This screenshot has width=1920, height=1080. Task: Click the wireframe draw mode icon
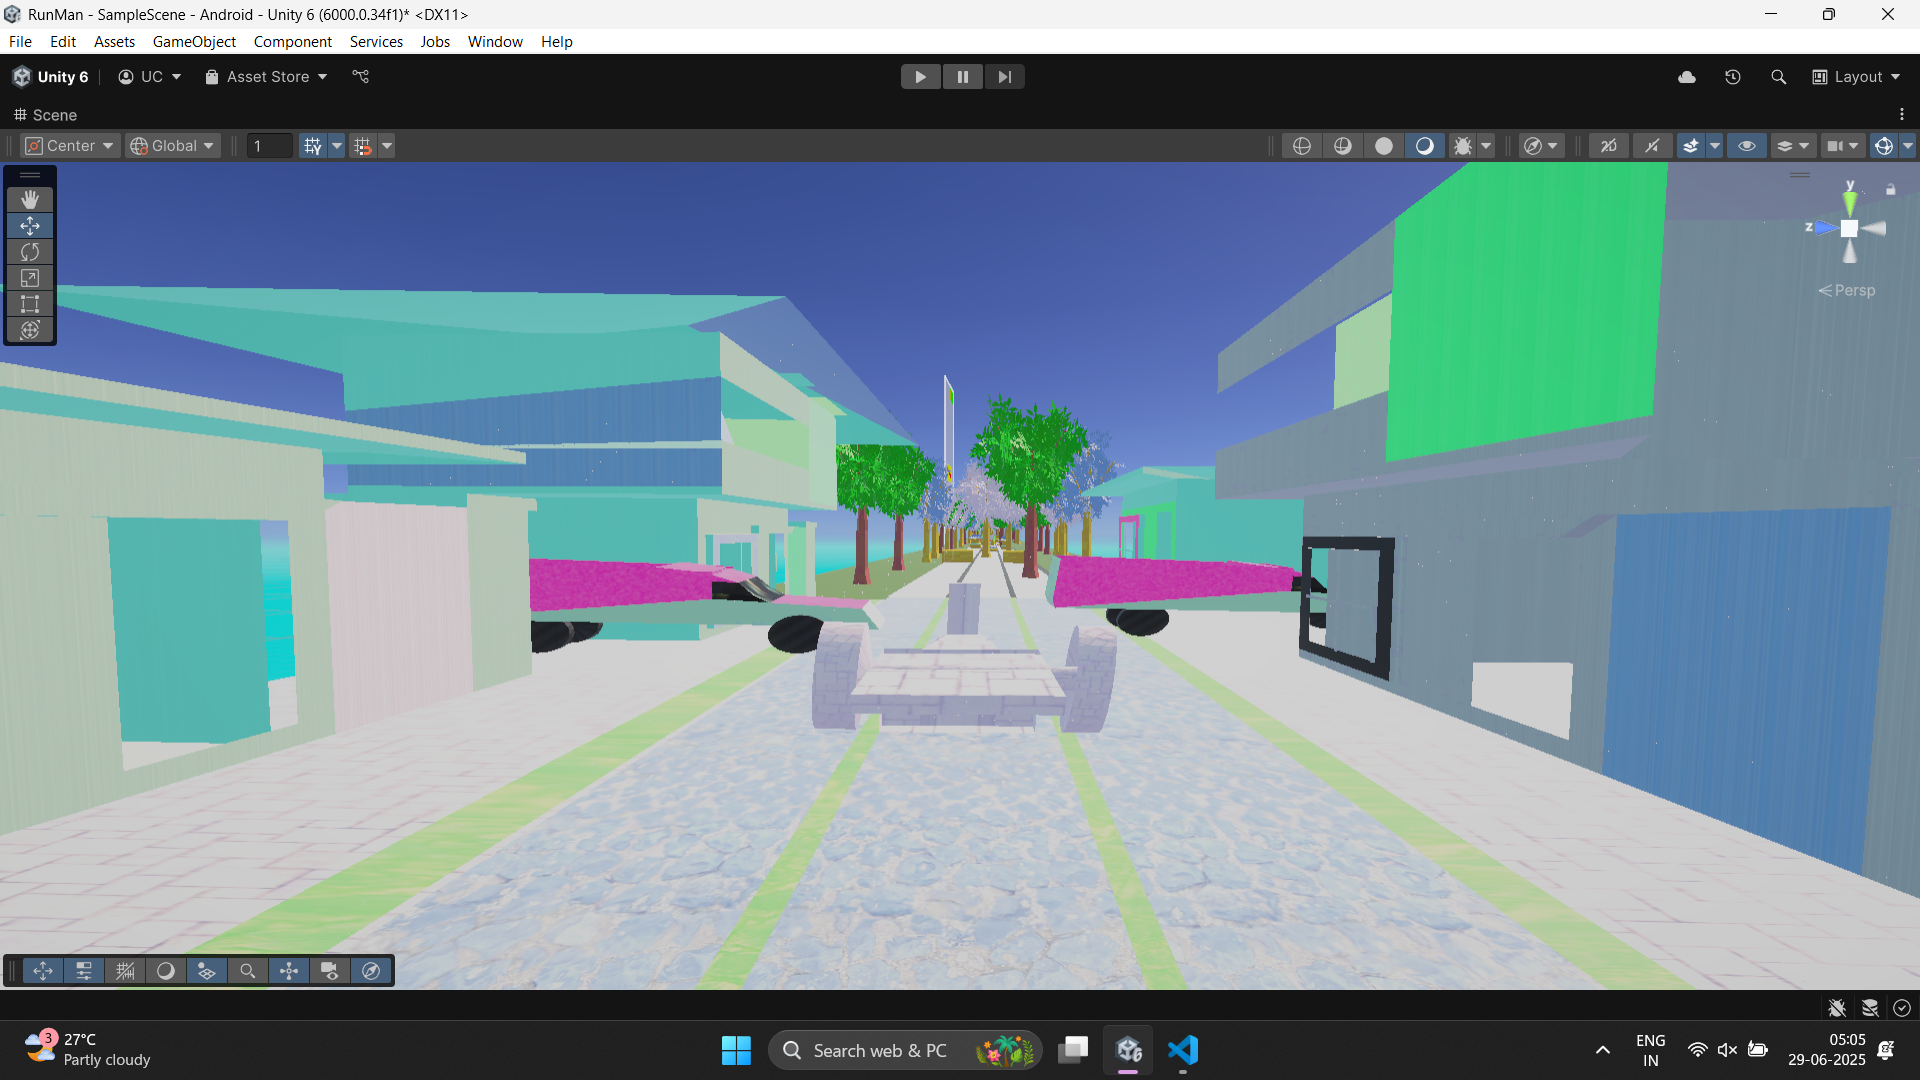[x=1301, y=146]
